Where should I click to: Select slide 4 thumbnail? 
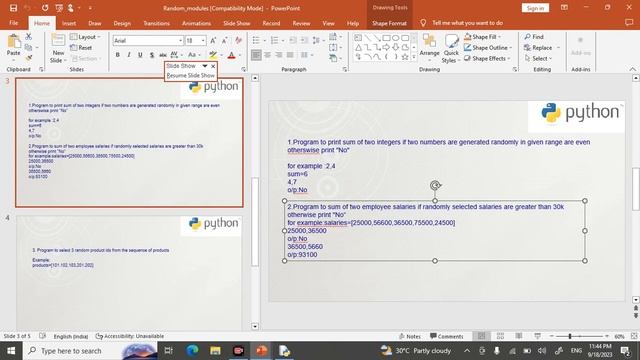(x=129, y=272)
